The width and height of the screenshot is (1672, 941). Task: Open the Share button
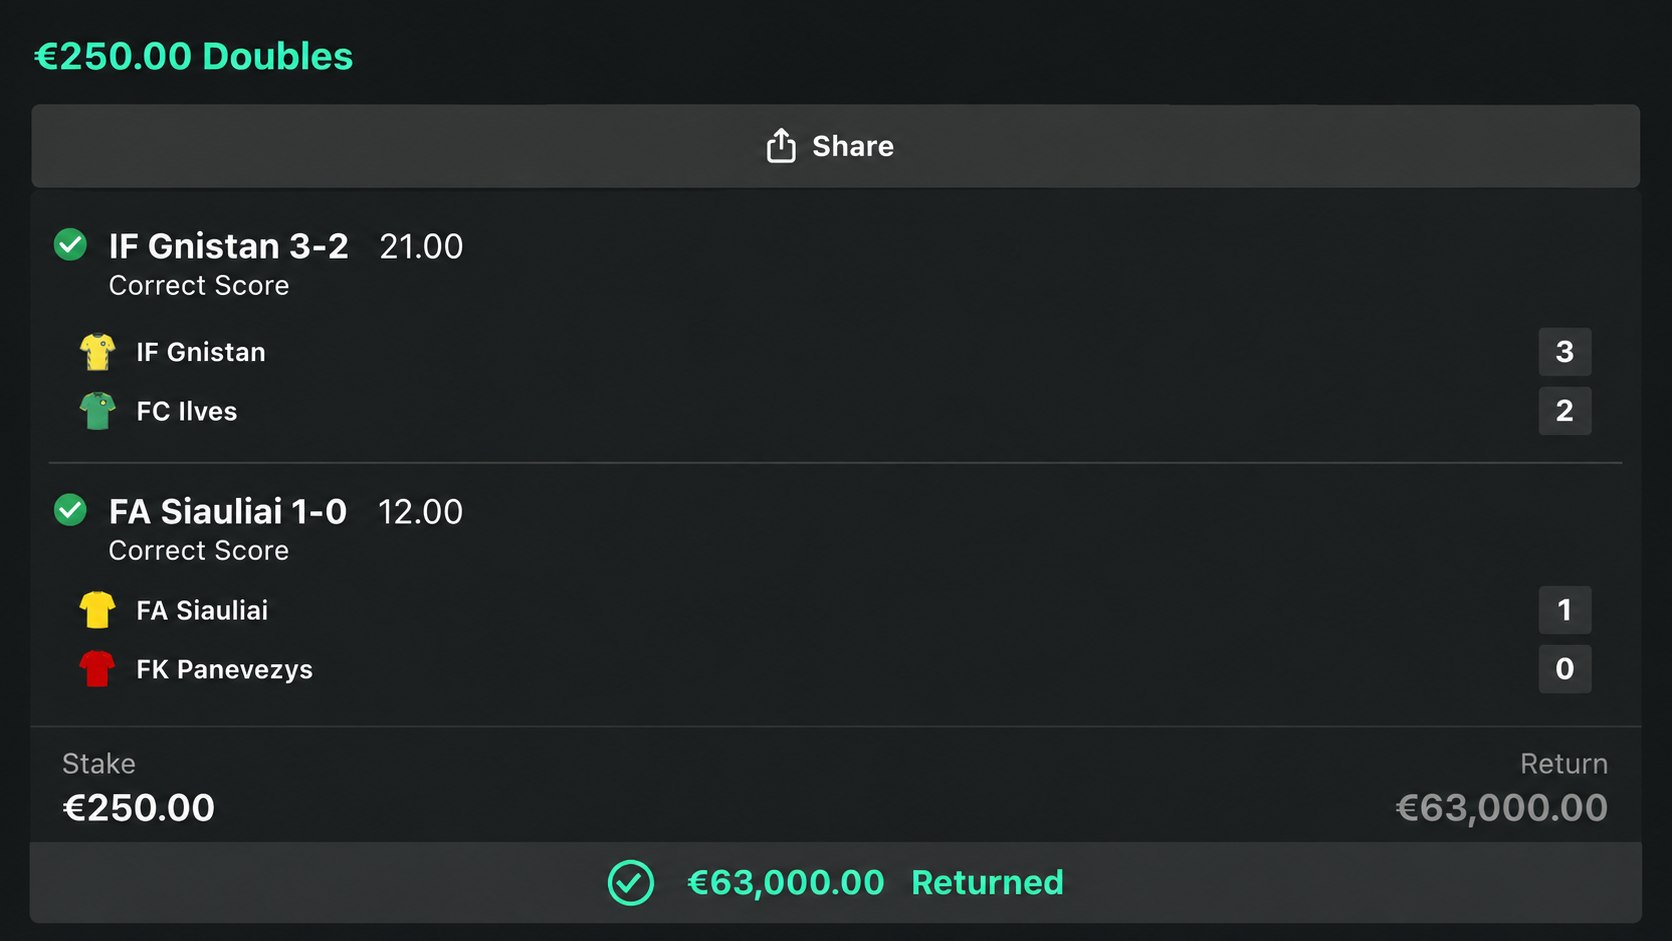835,146
